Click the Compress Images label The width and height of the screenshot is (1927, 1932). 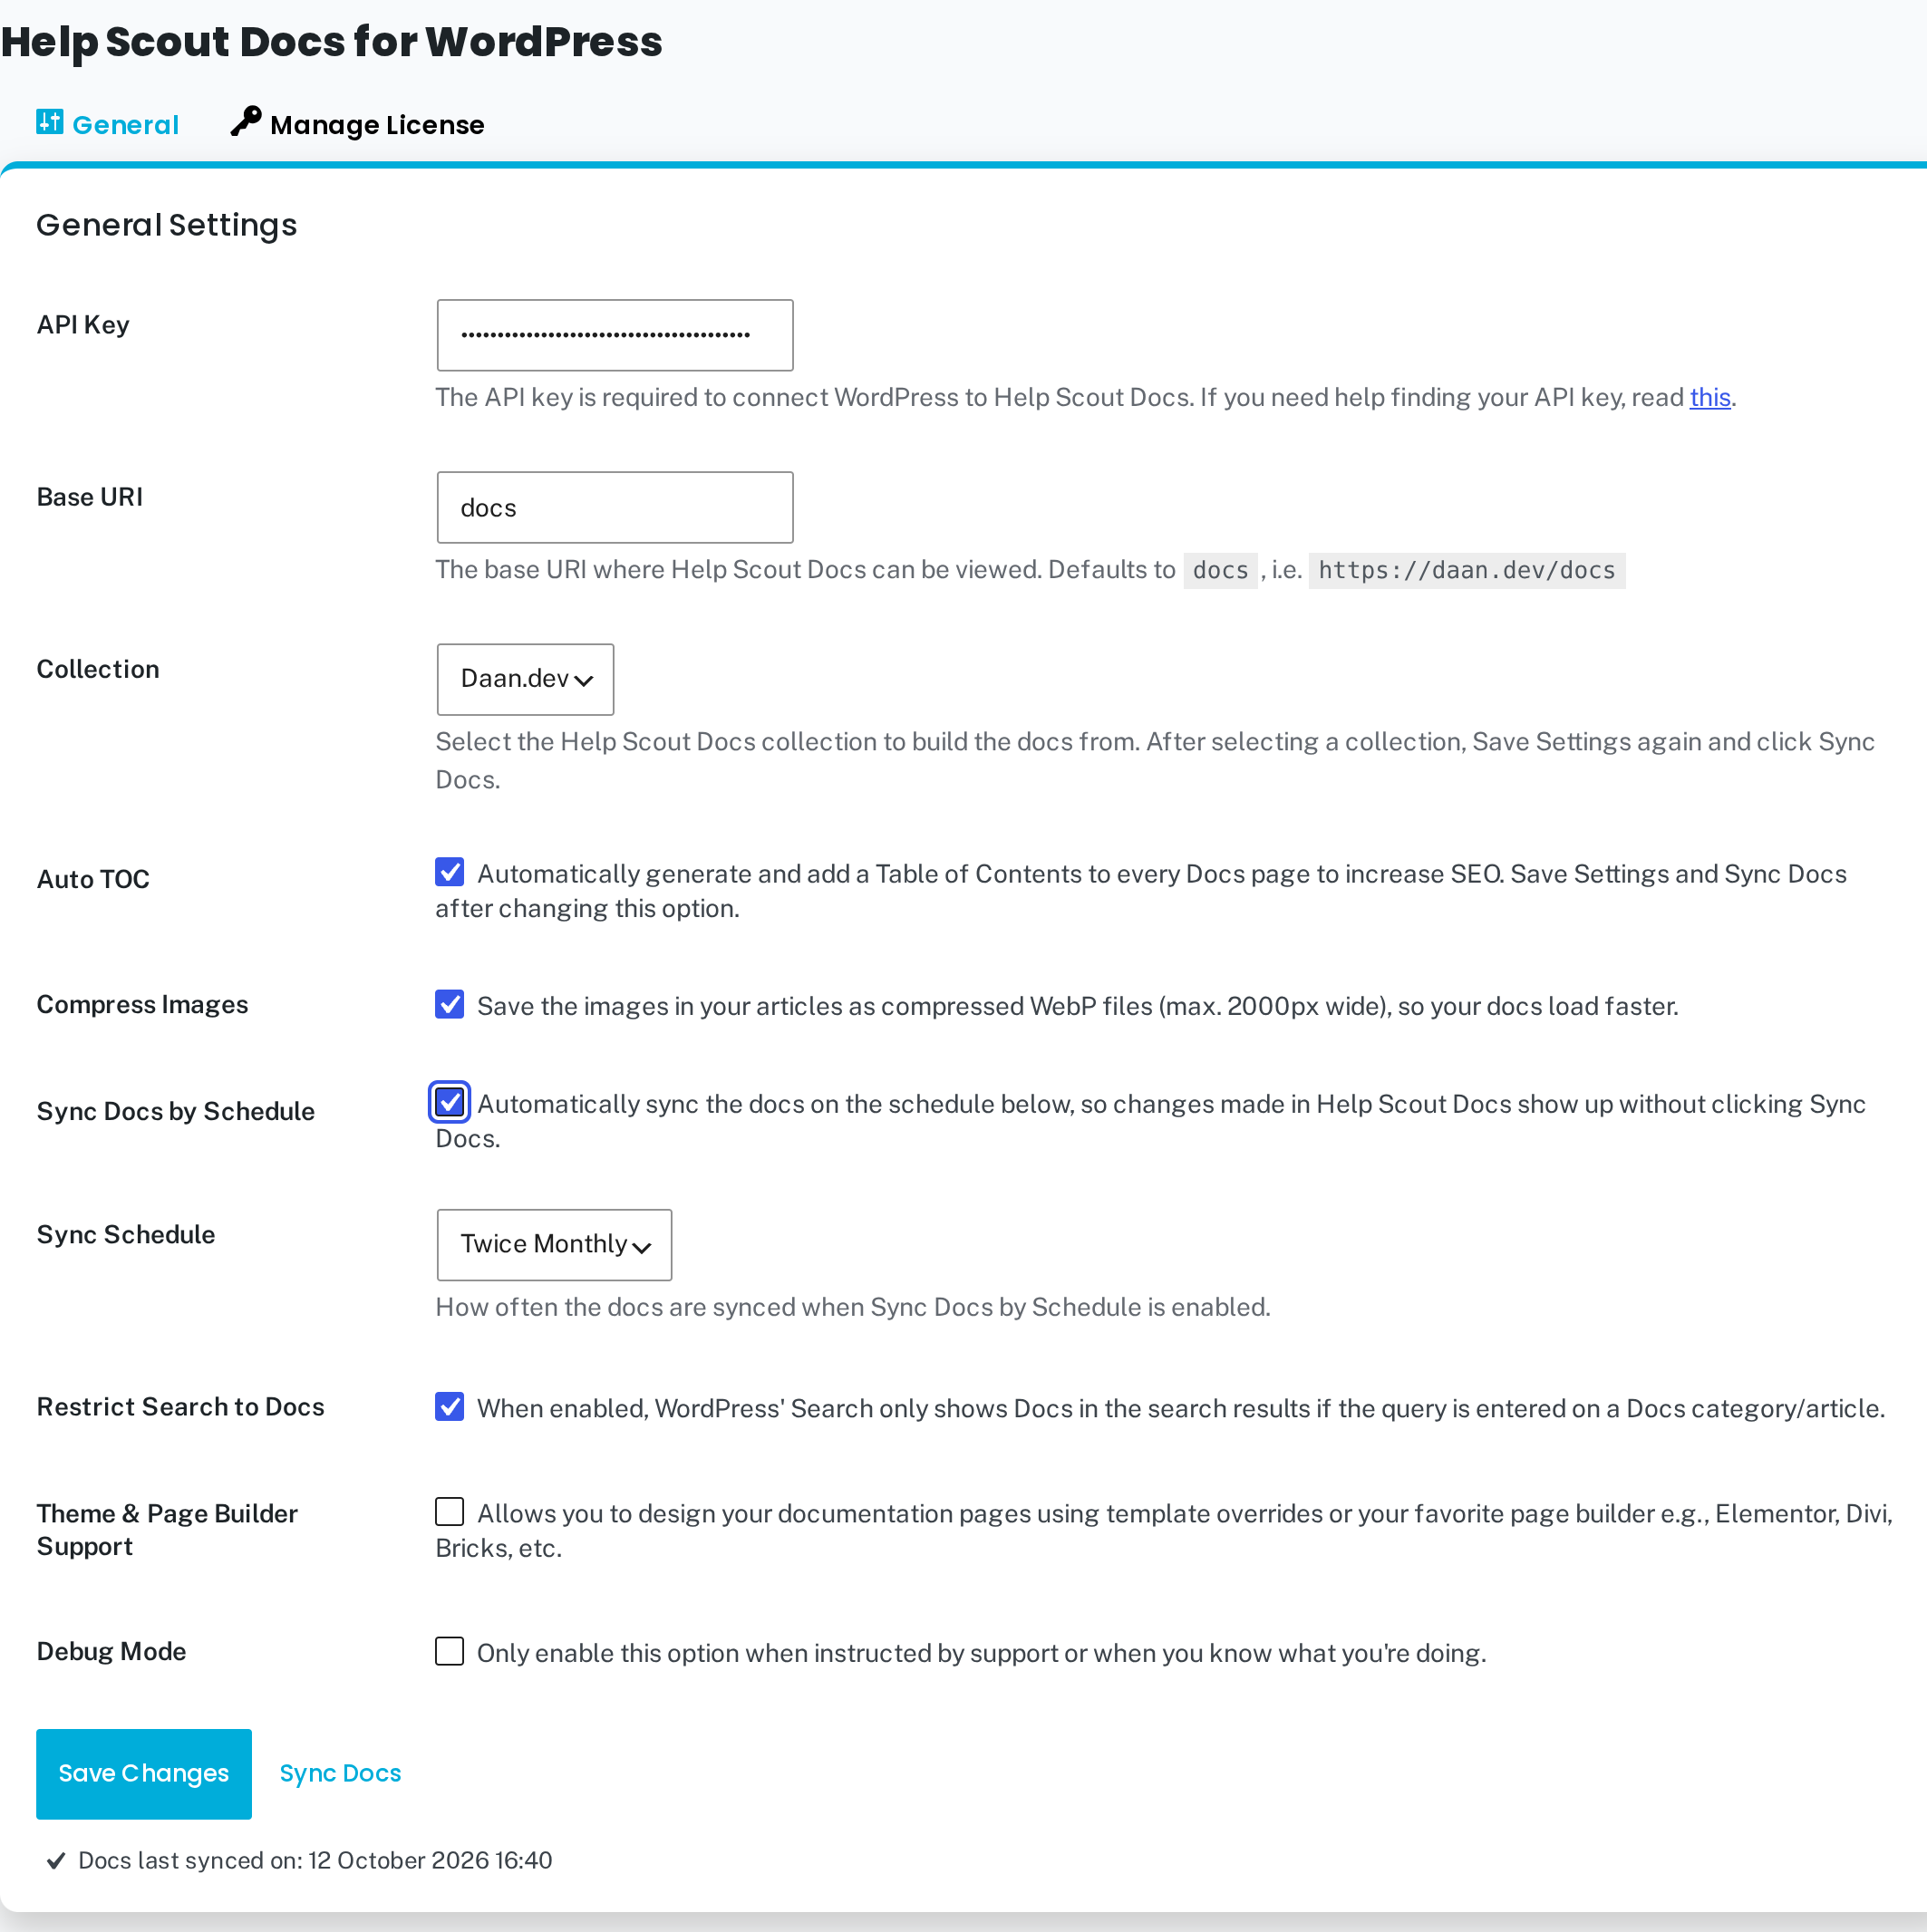(142, 1005)
